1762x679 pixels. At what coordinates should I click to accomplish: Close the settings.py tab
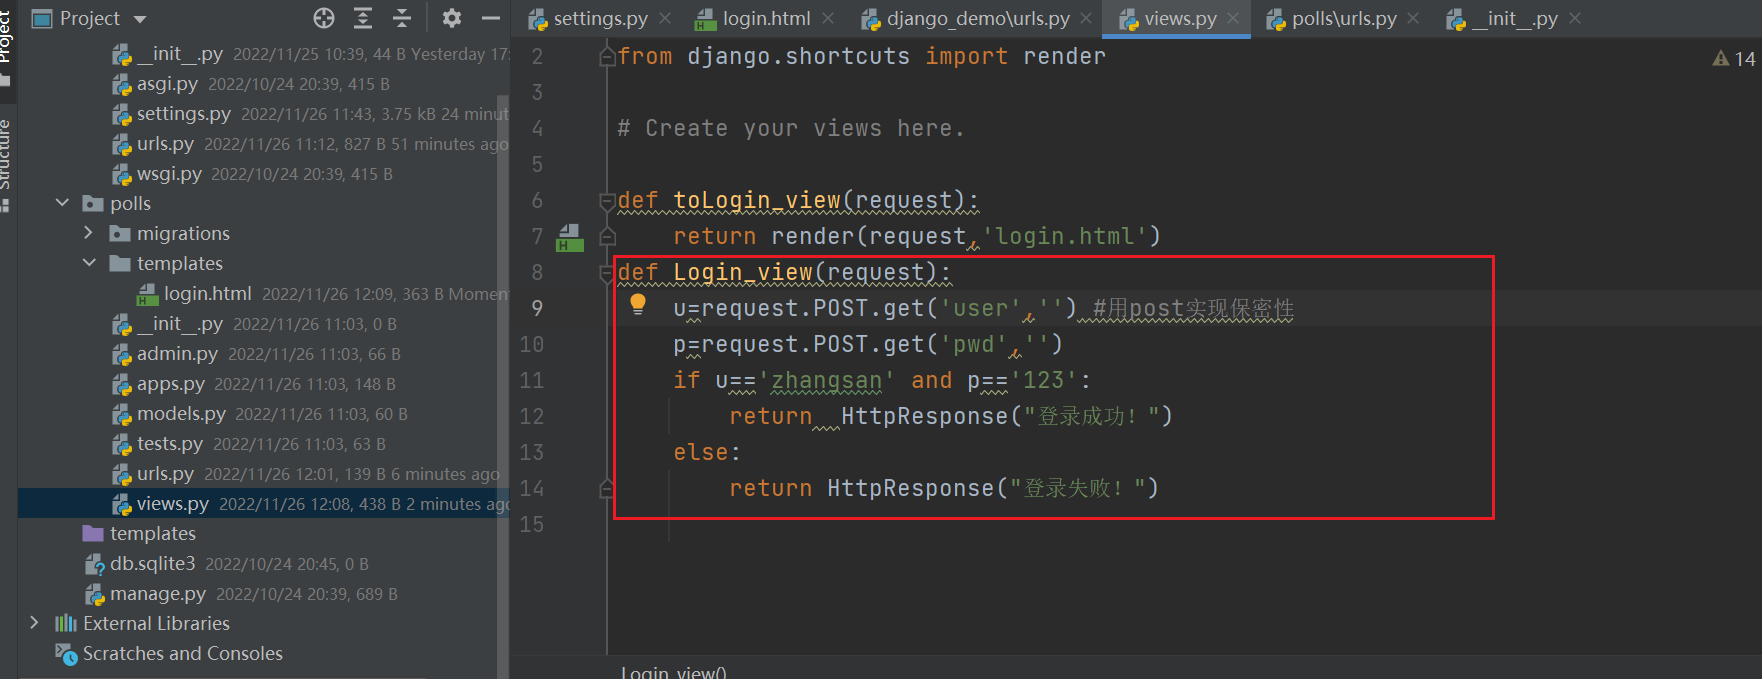pyautogui.click(x=666, y=18)
